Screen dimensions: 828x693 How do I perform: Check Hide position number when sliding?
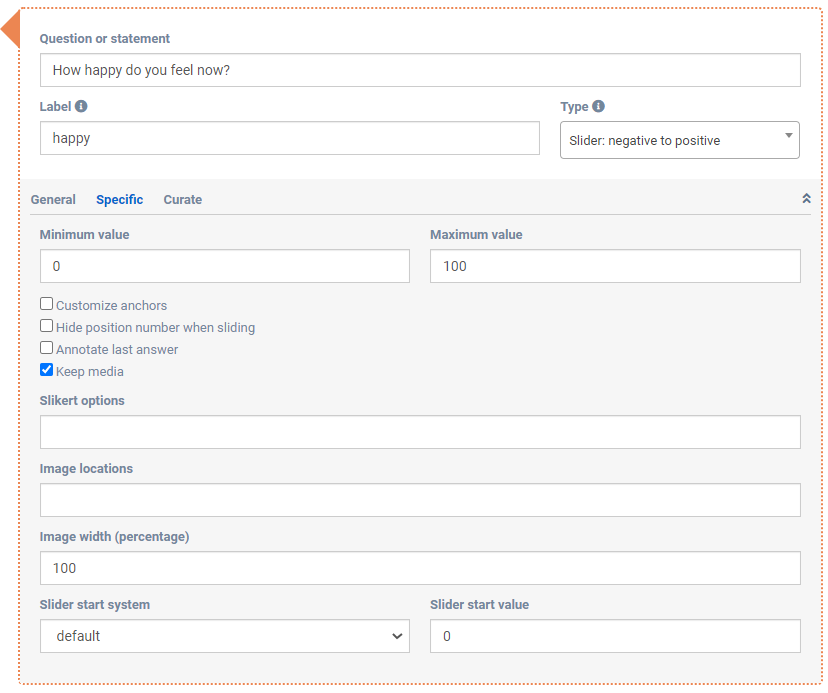pyautogui.click(x=47, y=326)
